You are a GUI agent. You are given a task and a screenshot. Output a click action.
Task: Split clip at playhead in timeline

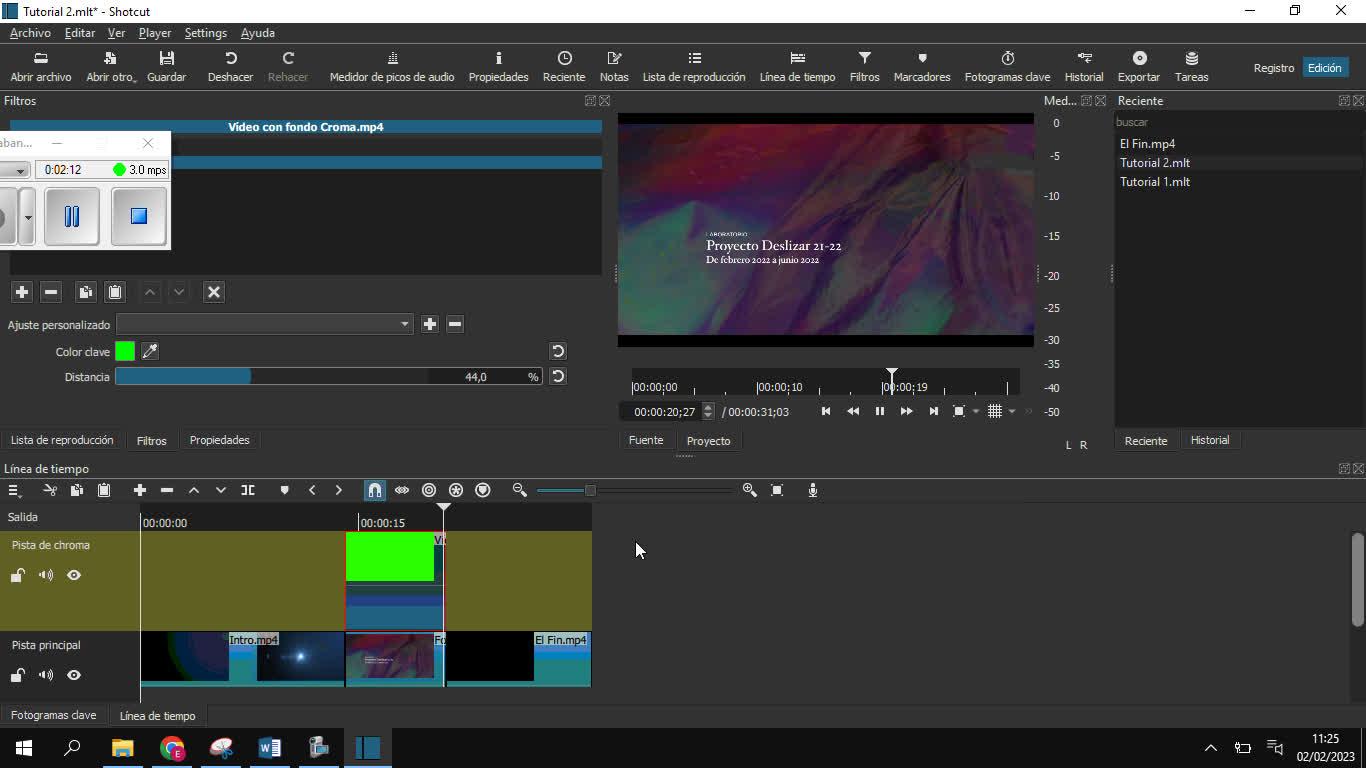click(248, 490)
